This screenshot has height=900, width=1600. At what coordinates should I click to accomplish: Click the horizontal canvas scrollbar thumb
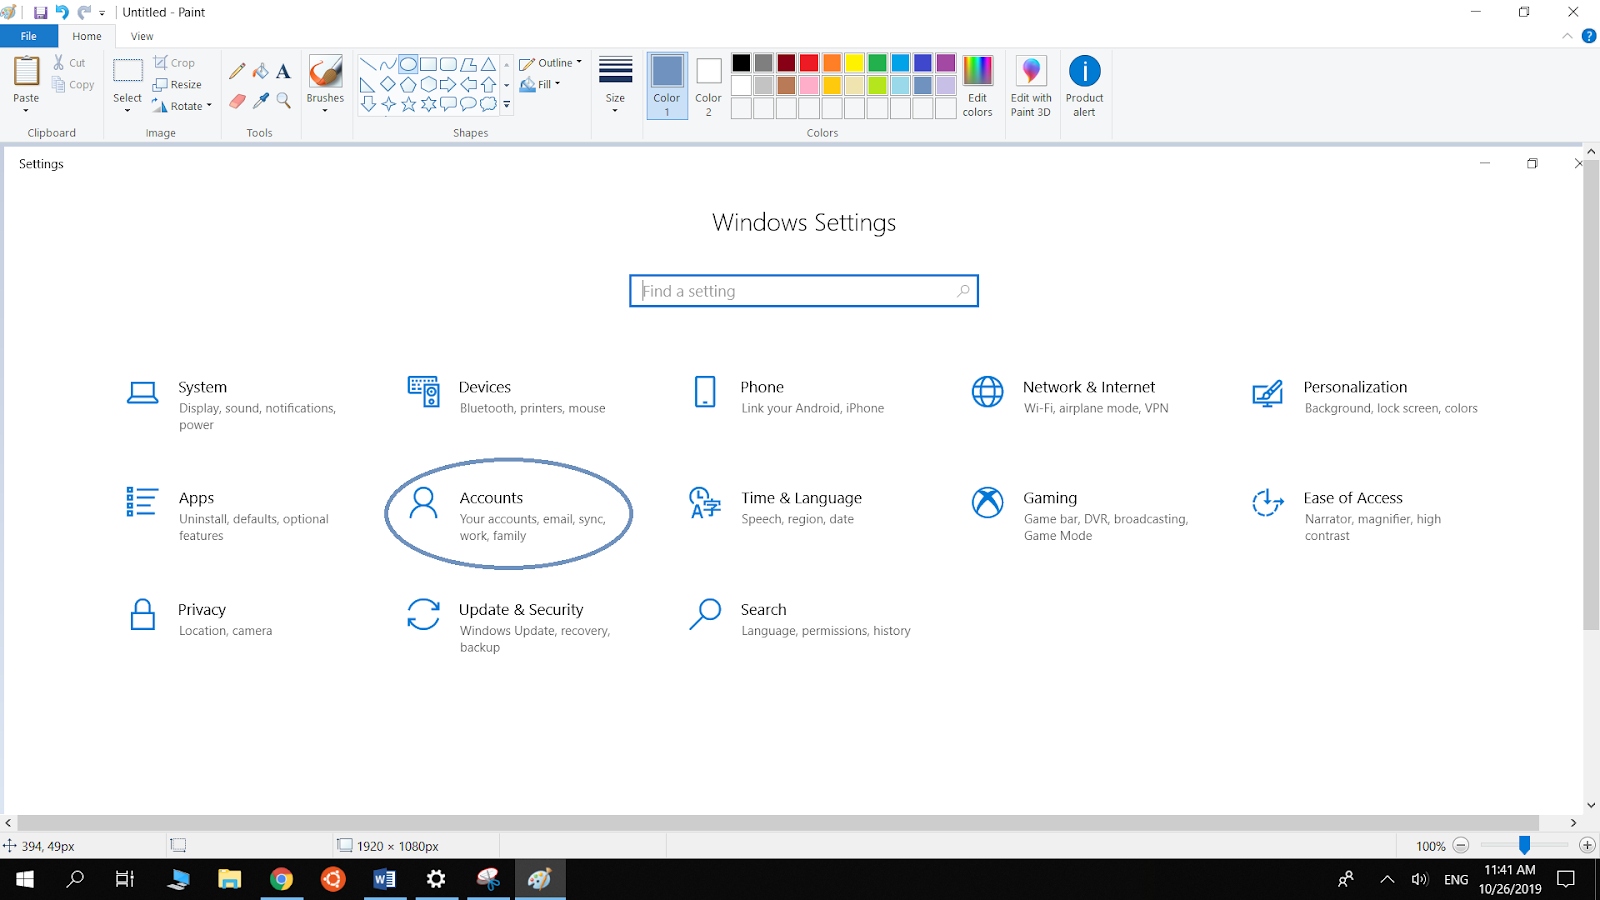click(x=778, y=823)
